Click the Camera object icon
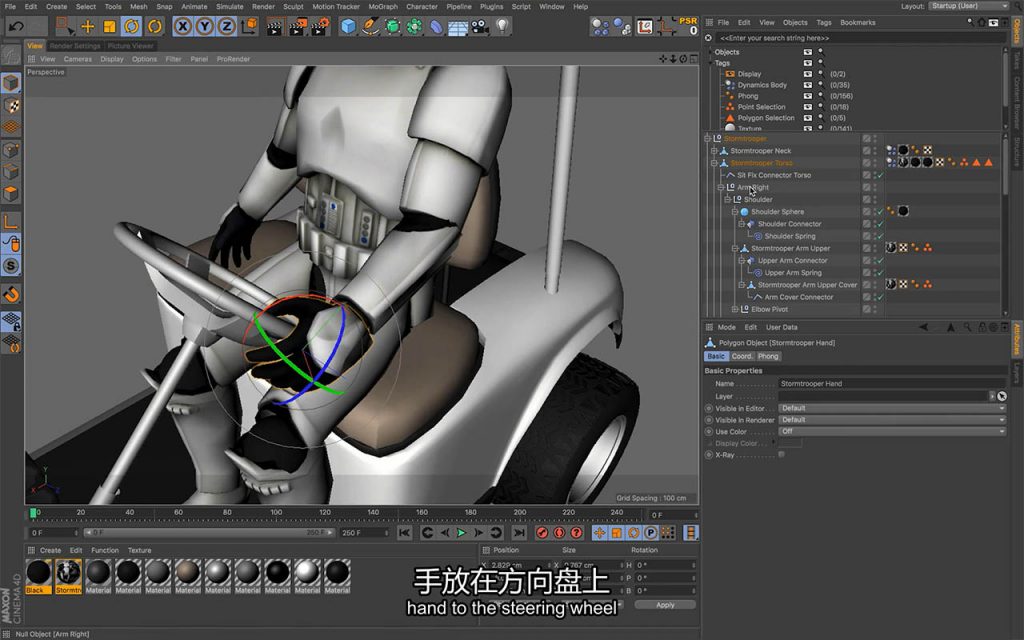 pos(480,27)
